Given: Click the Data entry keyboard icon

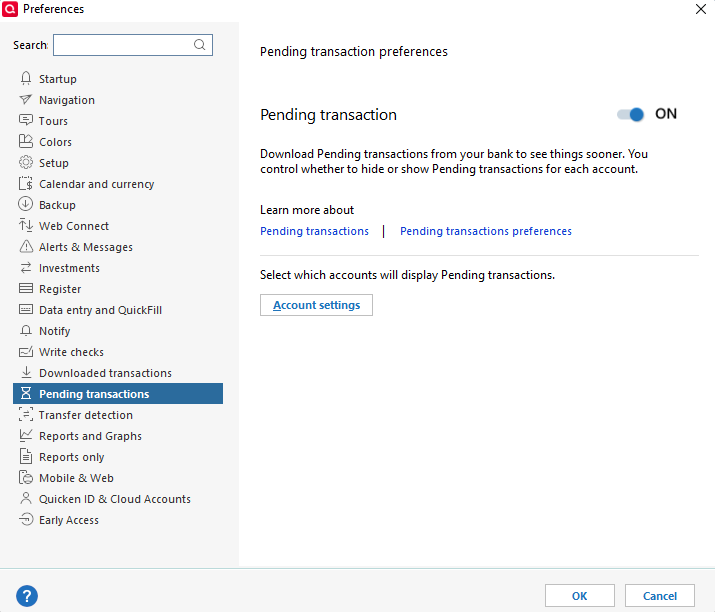Looking at the screenshot, I should pos(26,309).
